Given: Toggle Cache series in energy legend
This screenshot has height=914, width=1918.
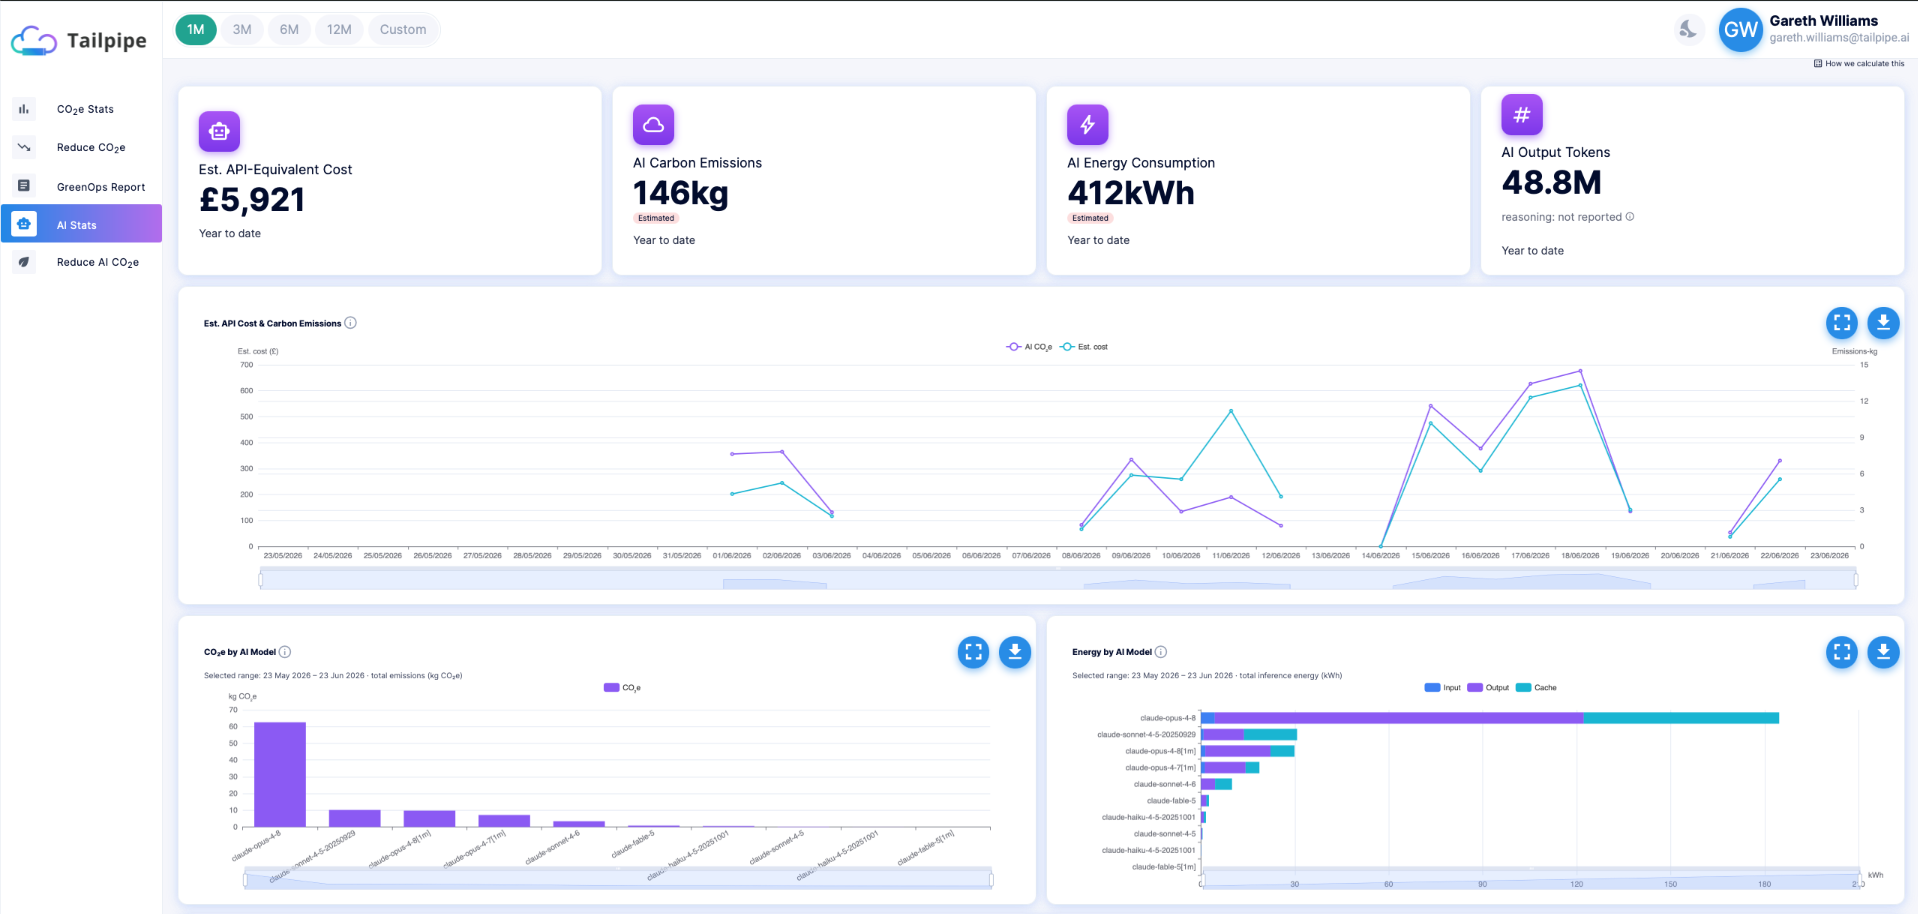Looking at the screenshot, I should pos(1536,688).
